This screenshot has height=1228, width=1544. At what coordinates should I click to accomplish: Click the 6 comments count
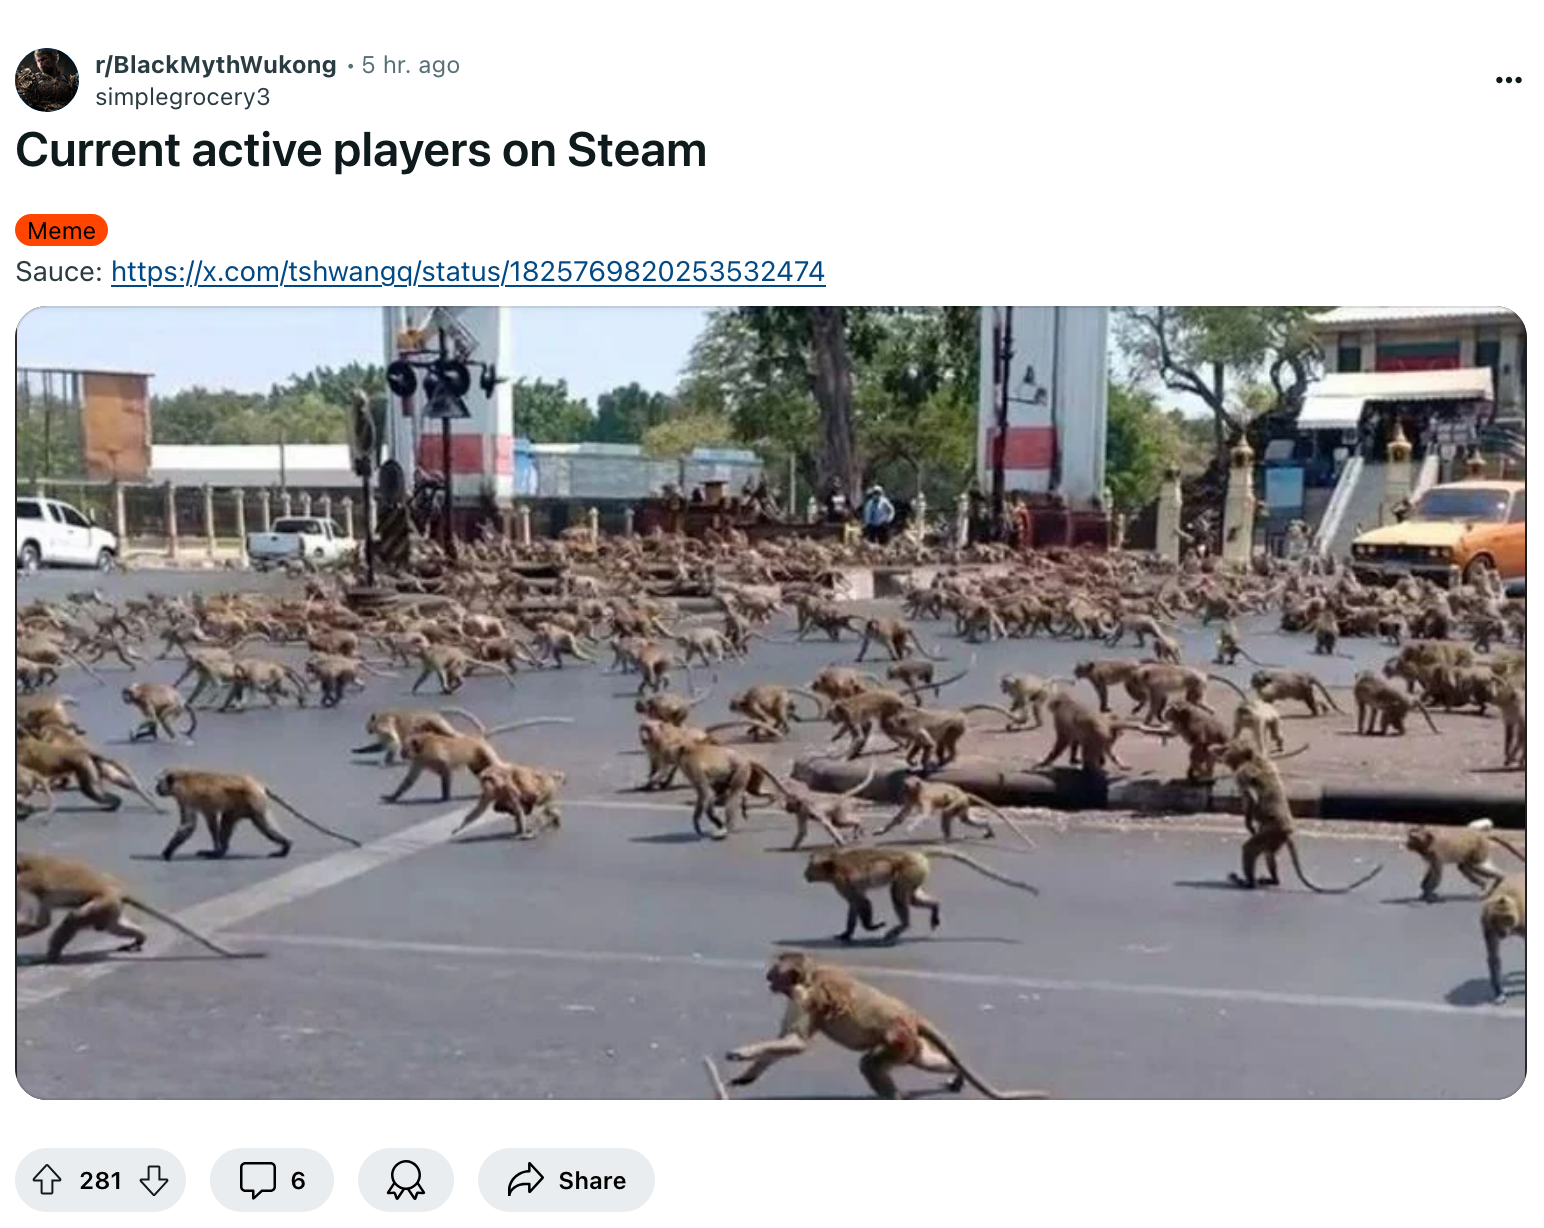(x=298, y=1181)
